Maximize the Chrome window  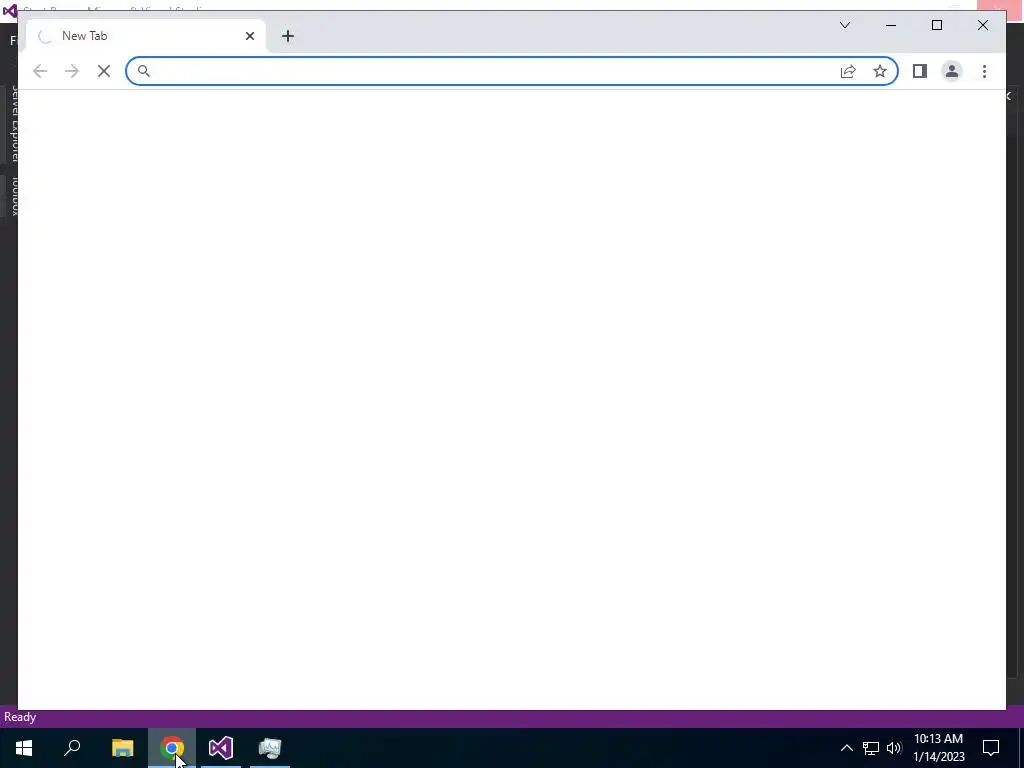(x=936, y=25)
